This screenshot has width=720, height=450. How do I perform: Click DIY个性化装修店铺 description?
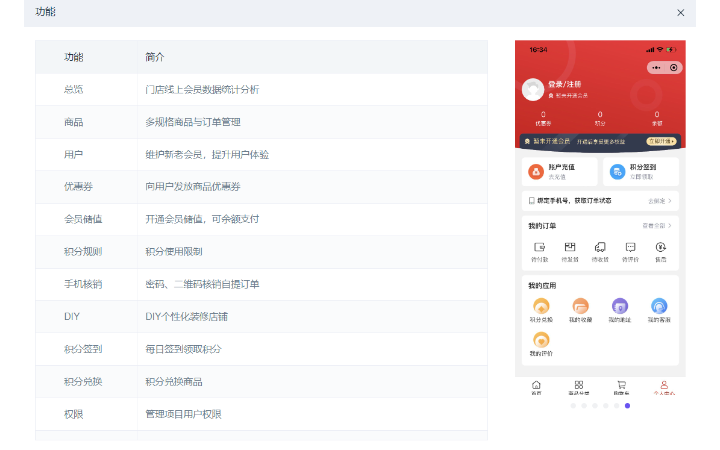[187, 316]
